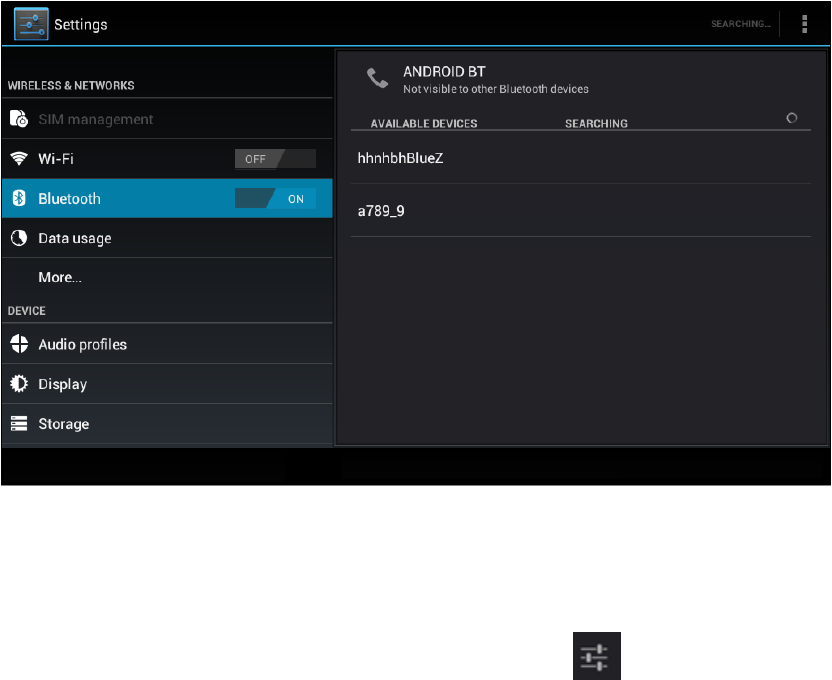Click the Settings app icon in title bar

coord(31,24)
